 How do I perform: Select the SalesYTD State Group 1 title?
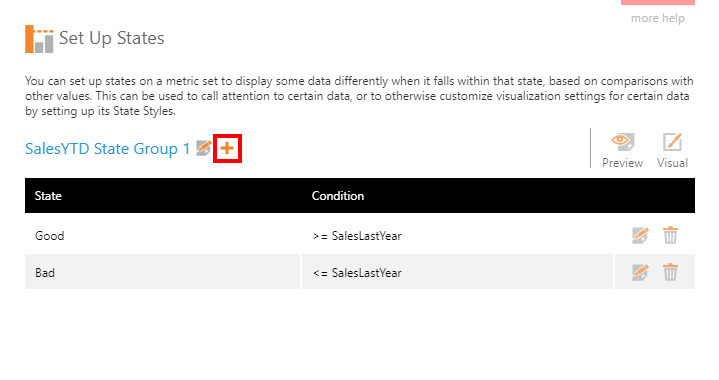point(107,149)
